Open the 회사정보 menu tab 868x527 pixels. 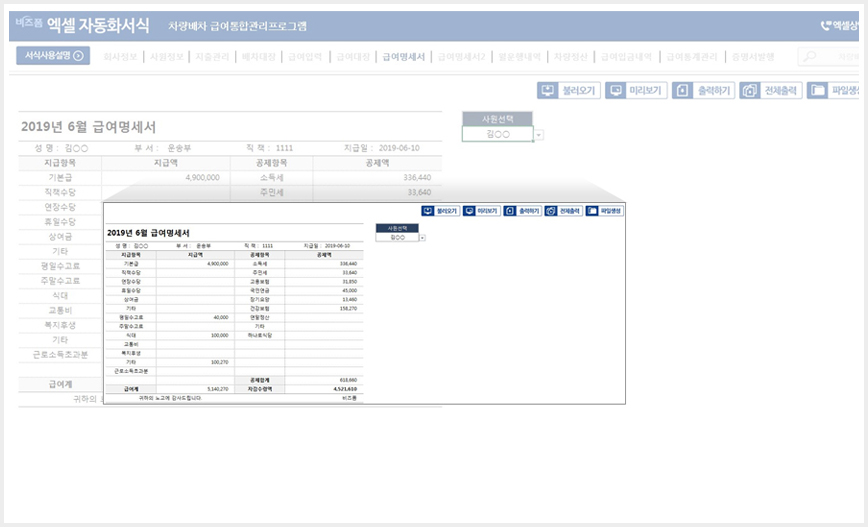pyautogui.click(x=120, y=56)
